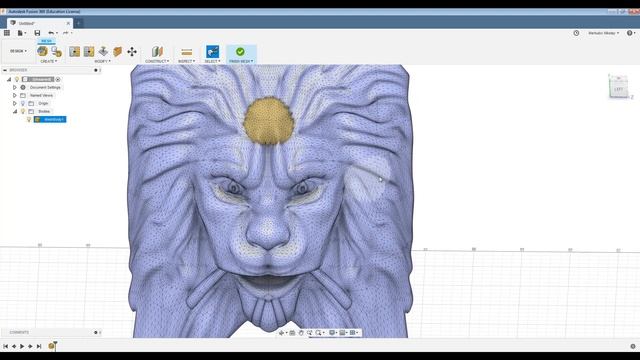Open the FINISH MESH dropdown label
This screenshot has width=640, height=360.
click(x=241, y=61)
